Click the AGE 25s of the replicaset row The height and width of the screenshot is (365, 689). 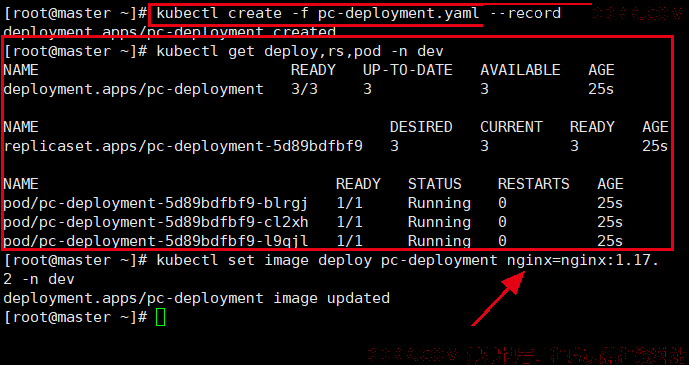[655, 146]
